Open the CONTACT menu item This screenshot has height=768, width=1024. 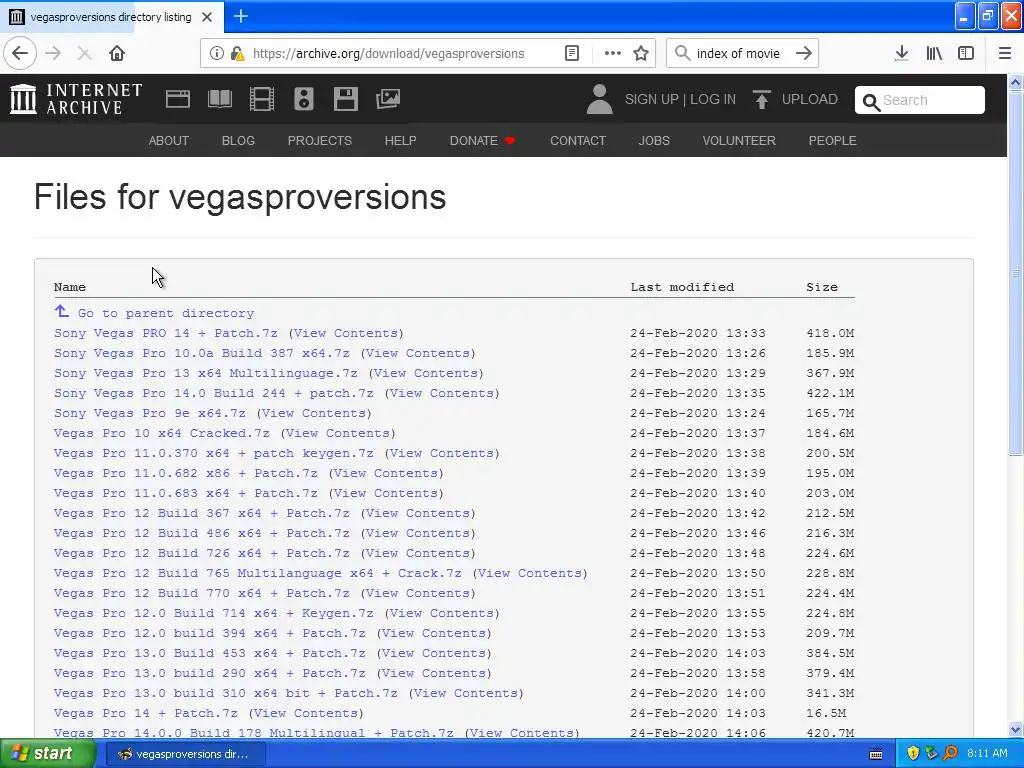click(578, 140)
